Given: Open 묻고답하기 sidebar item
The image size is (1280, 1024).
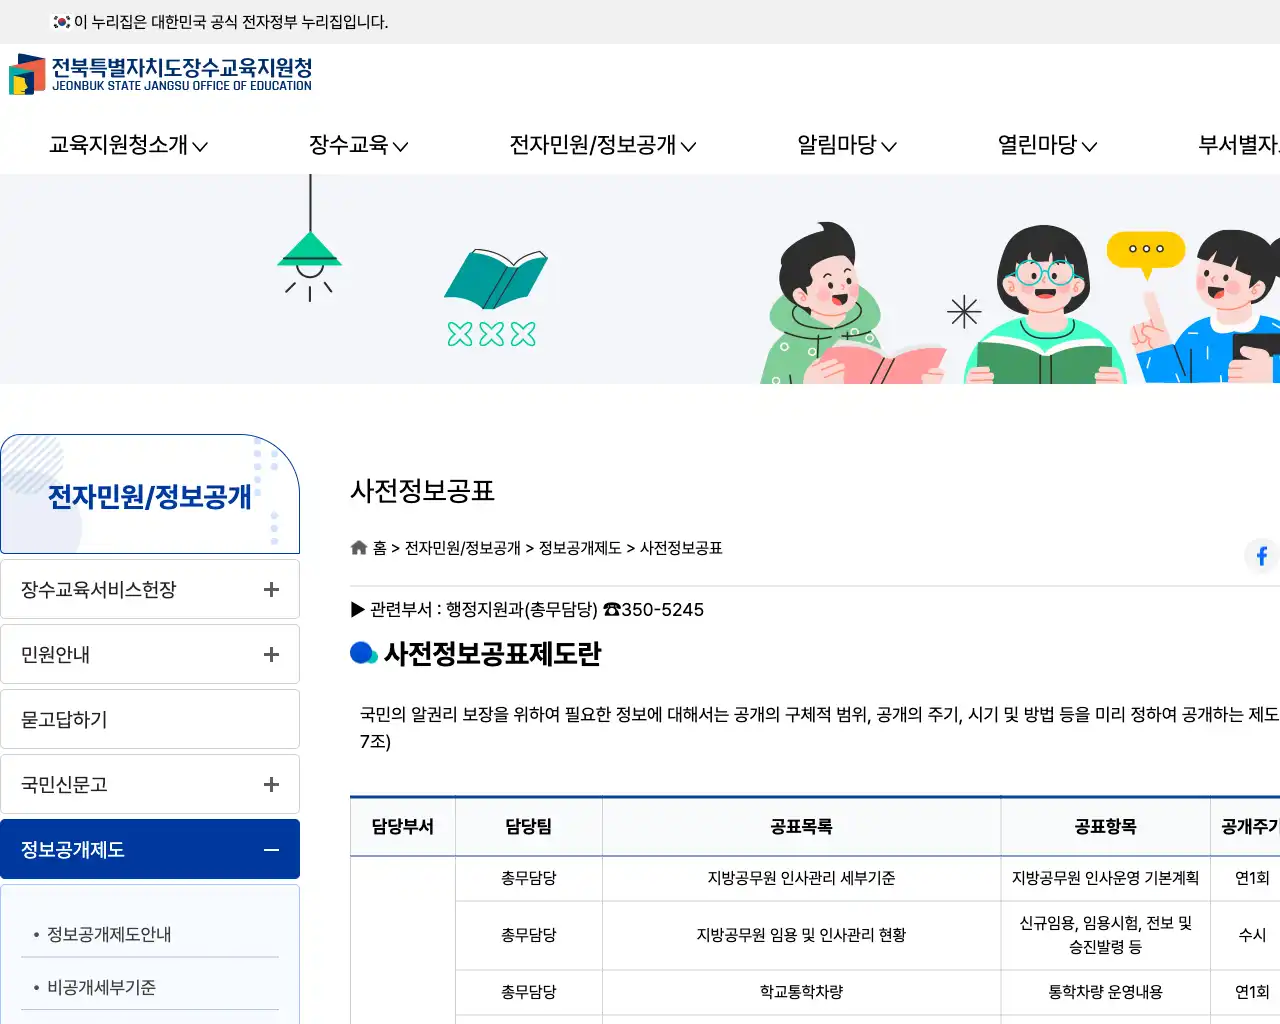Looking at the screenshot, I should (150, 719).
